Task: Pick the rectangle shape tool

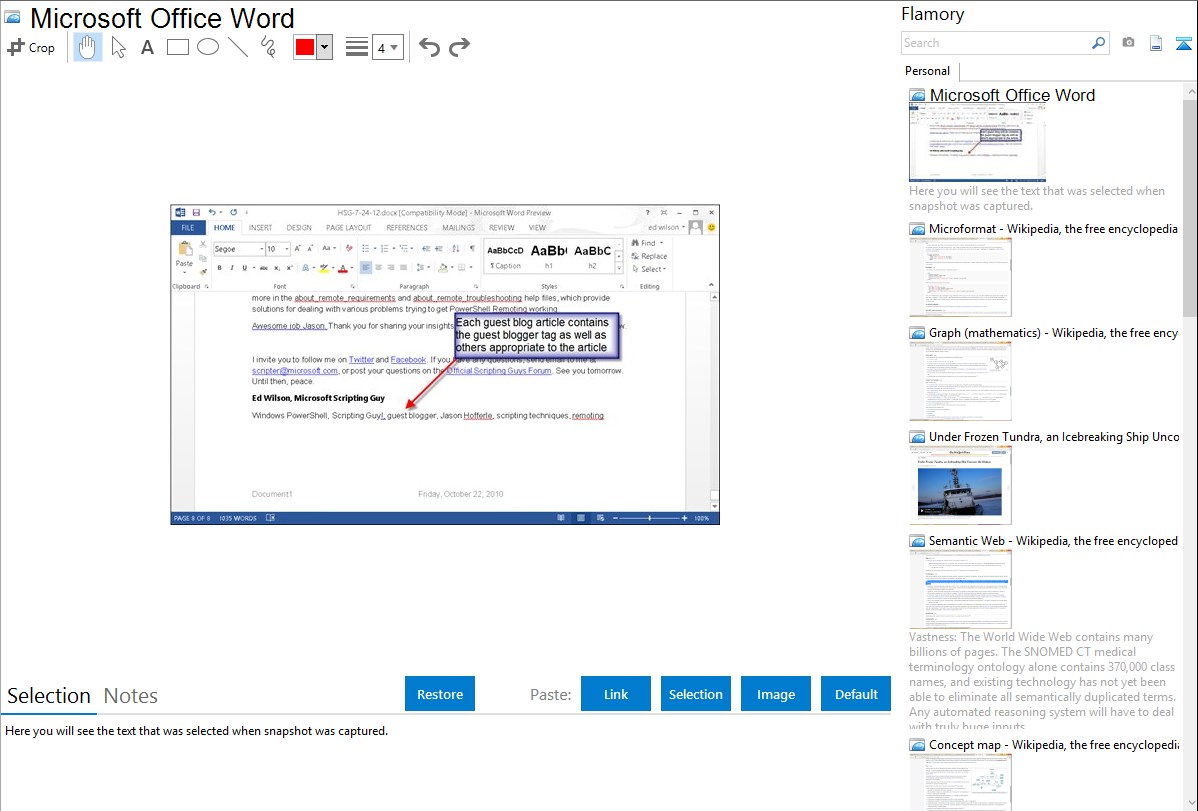Action: click(178, 47)
